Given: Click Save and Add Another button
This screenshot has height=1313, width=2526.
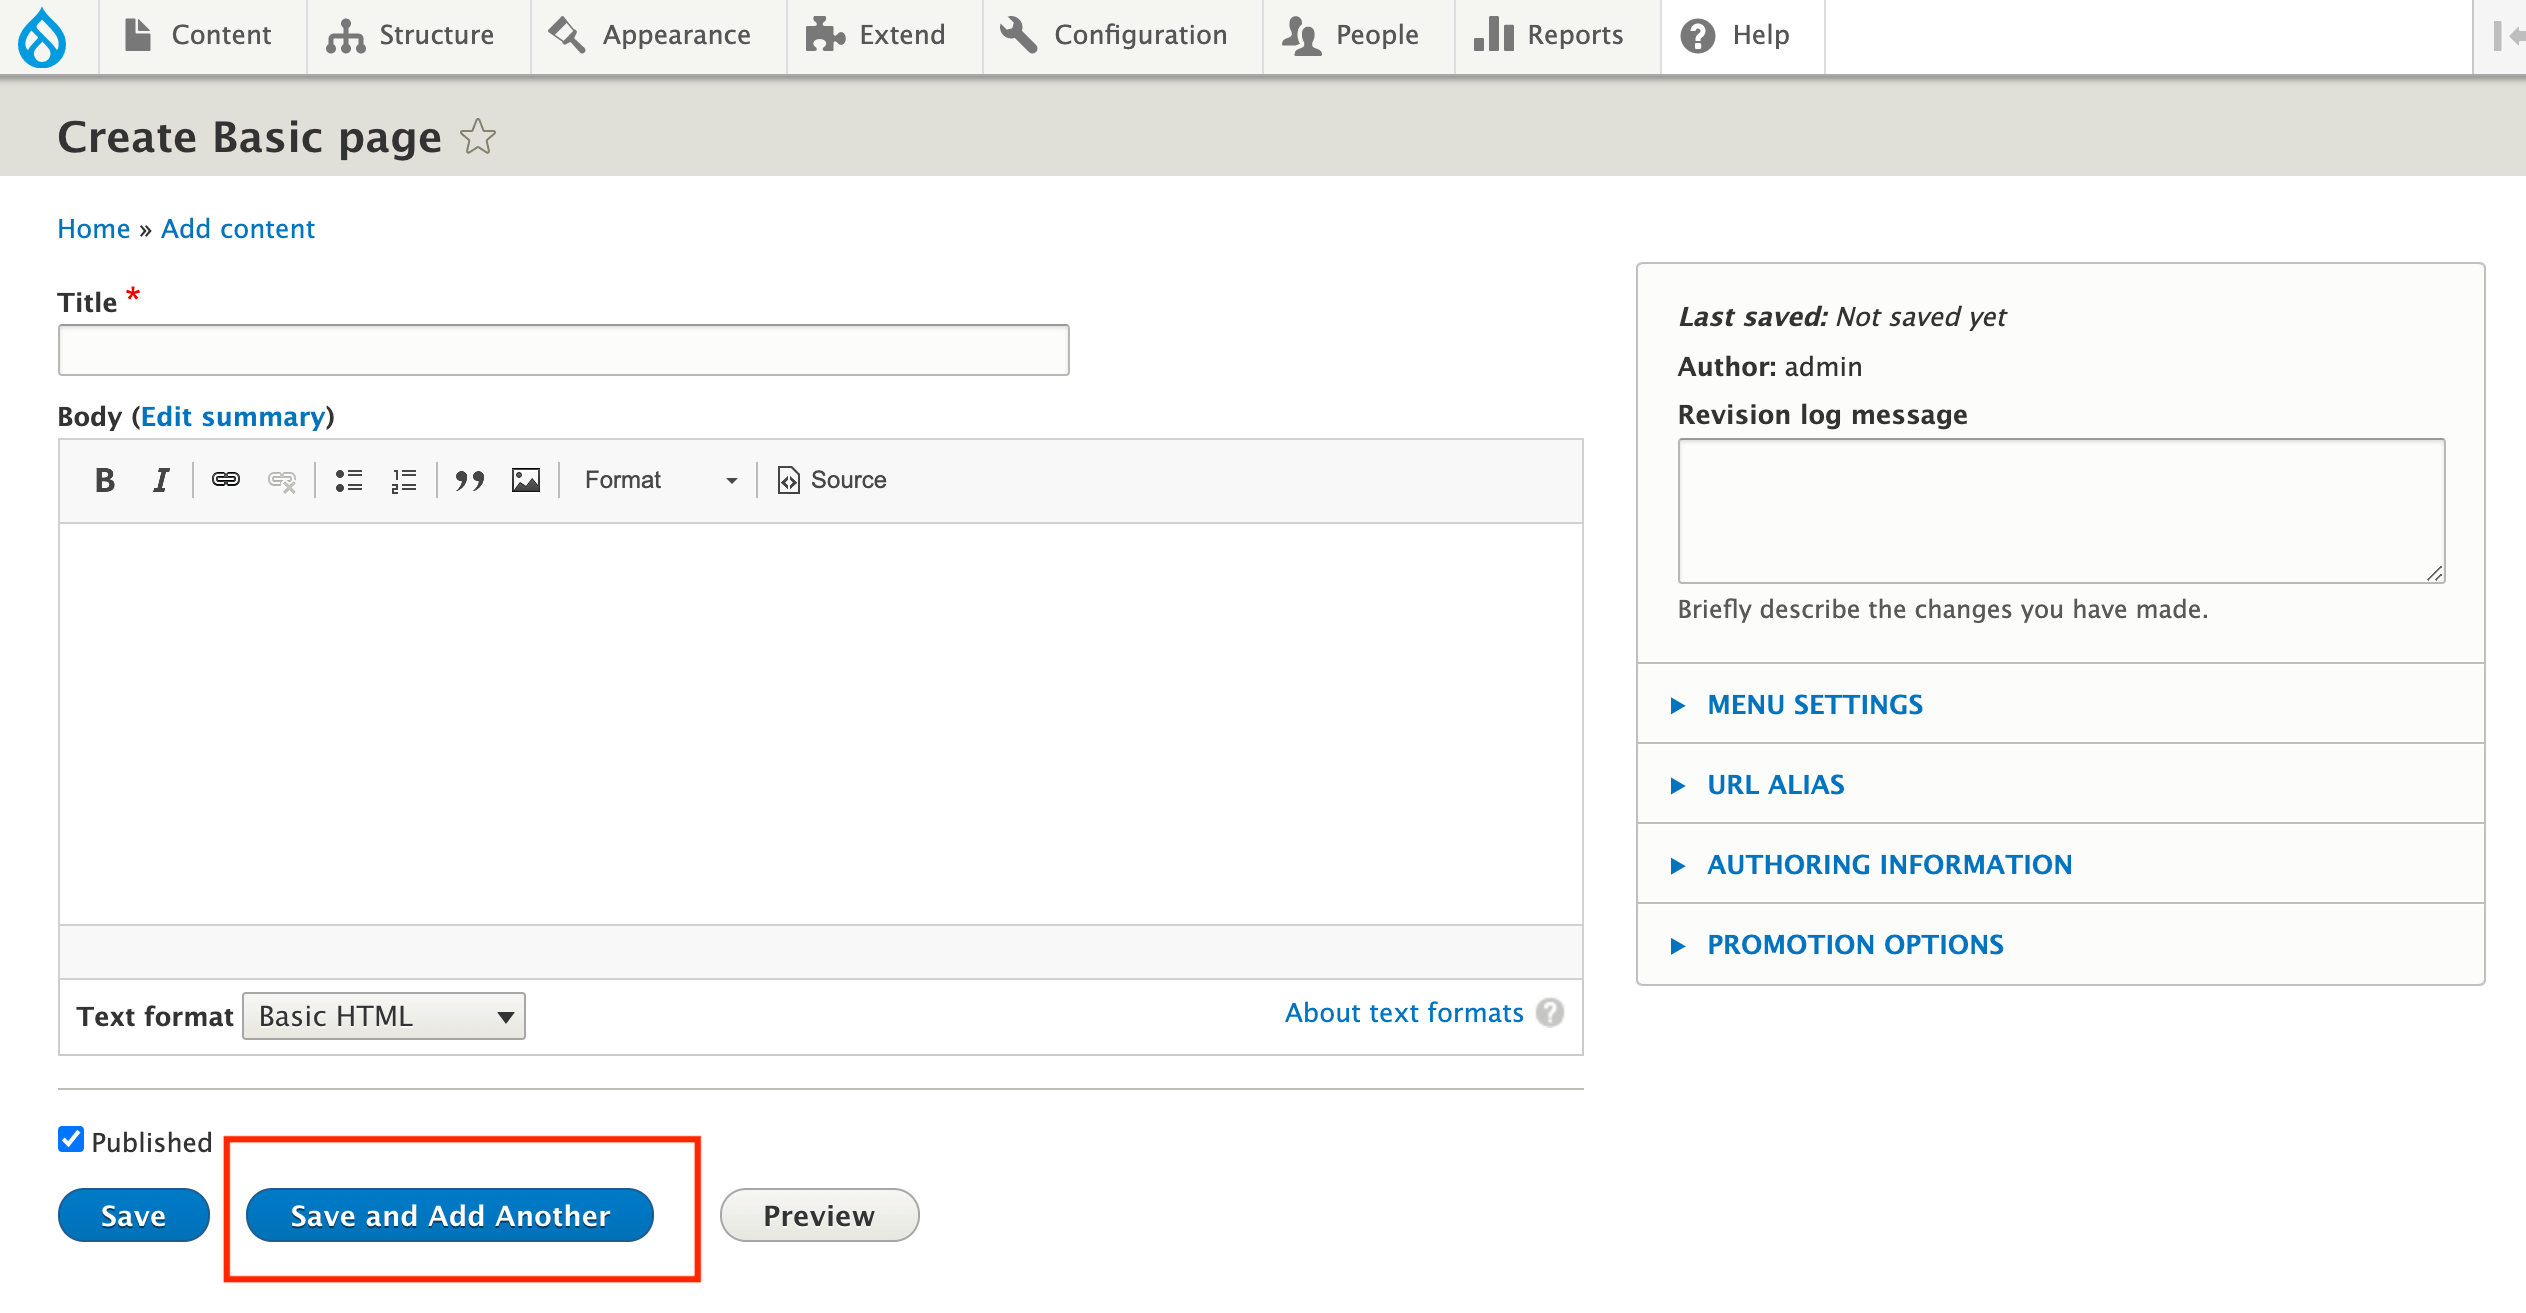Looking at the screenshot, I should pos(450,1215).
